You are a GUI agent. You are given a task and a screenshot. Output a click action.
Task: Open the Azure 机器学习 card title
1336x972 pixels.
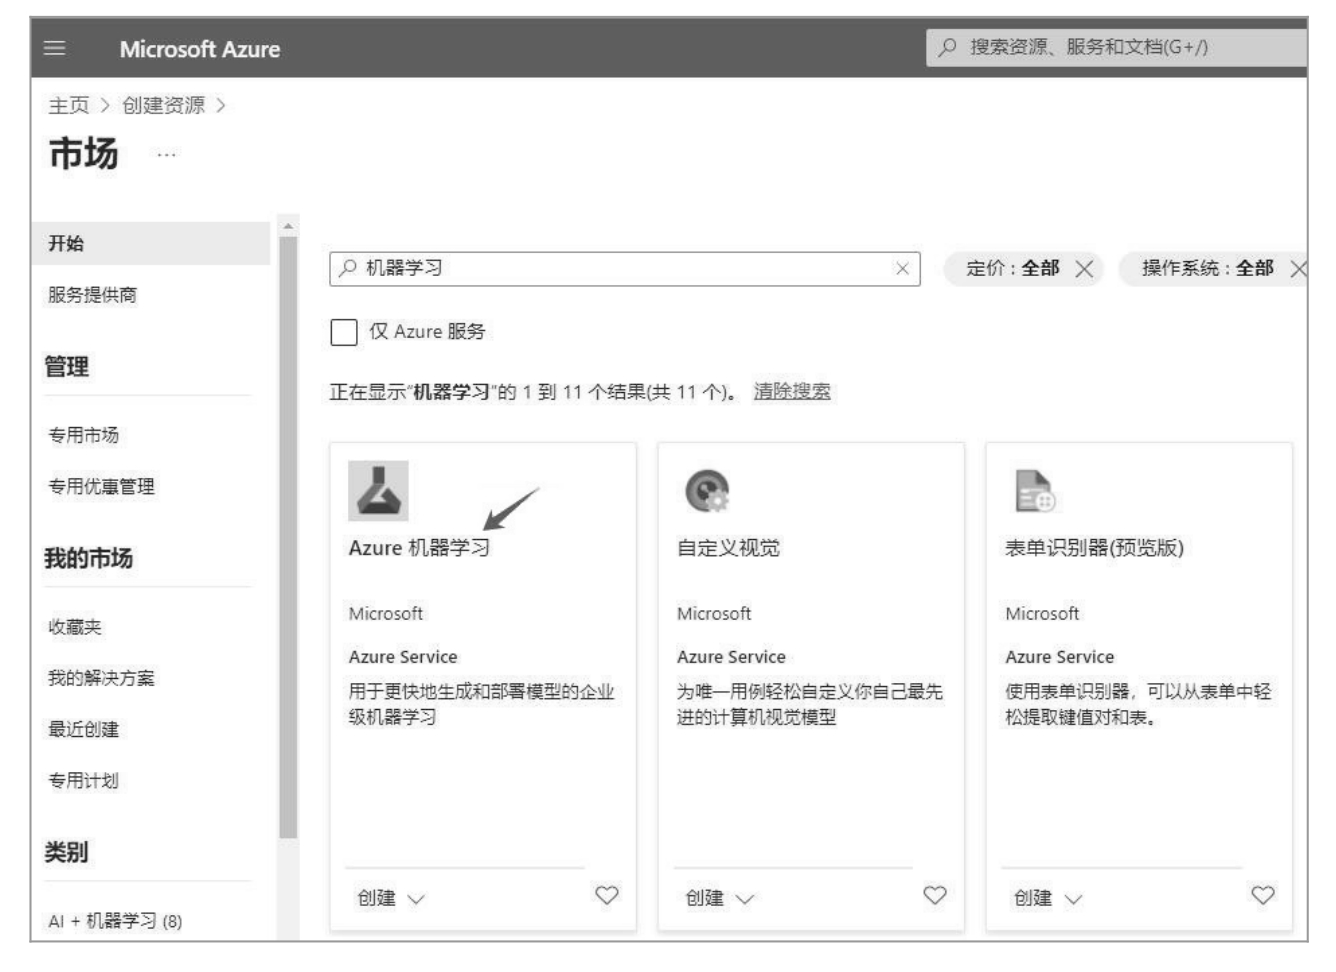[x=419, y=548]
